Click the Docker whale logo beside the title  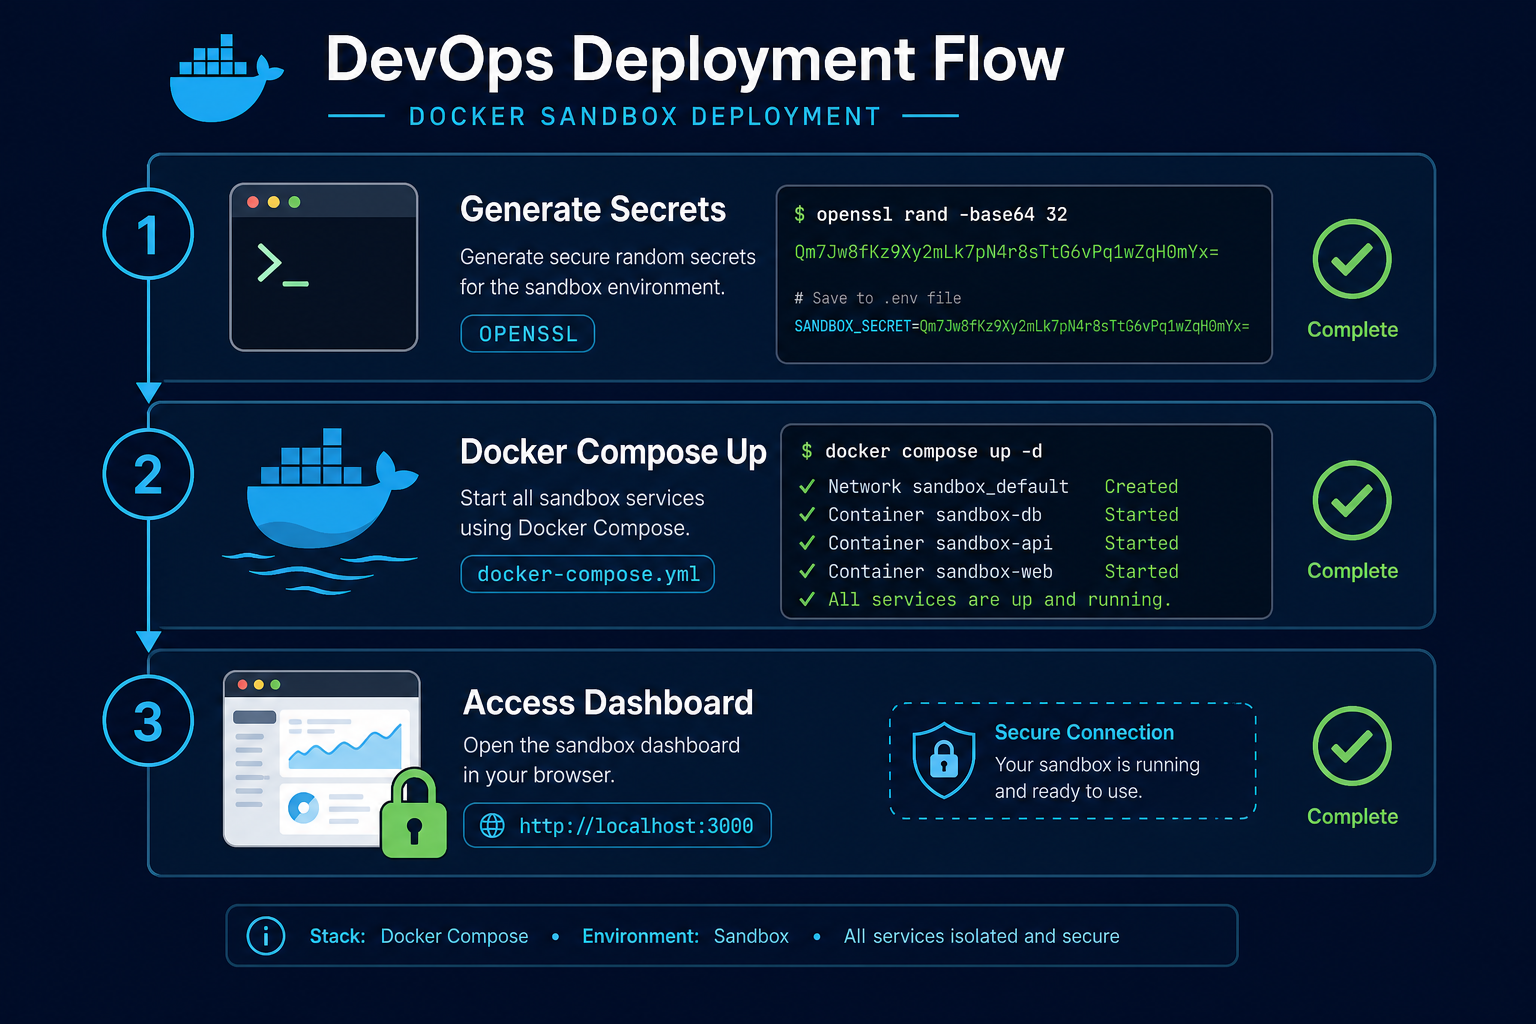click(x=226, y=79)
